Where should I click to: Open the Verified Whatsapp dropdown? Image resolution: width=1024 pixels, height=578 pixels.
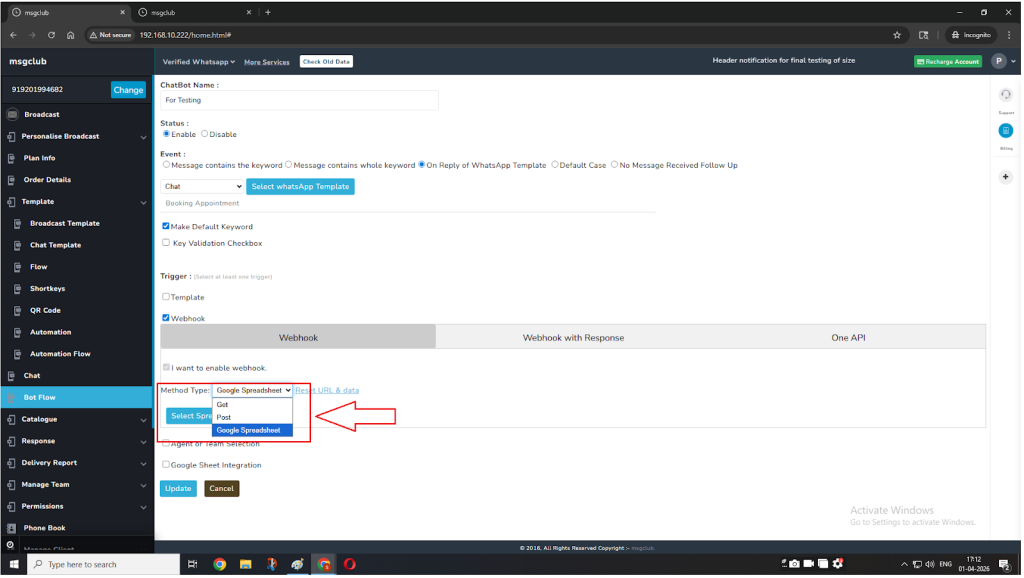point(199,62)
